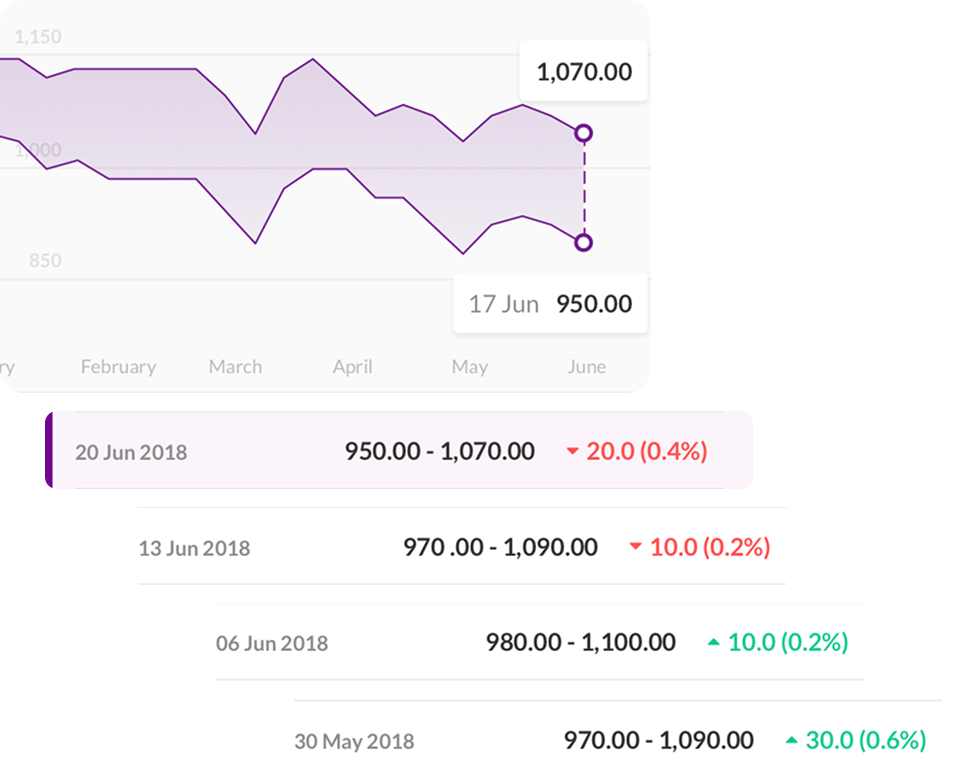Open the 06 Jun 2018 entry
The height and width of the screenshot is (777, 972).
[539, 642]
